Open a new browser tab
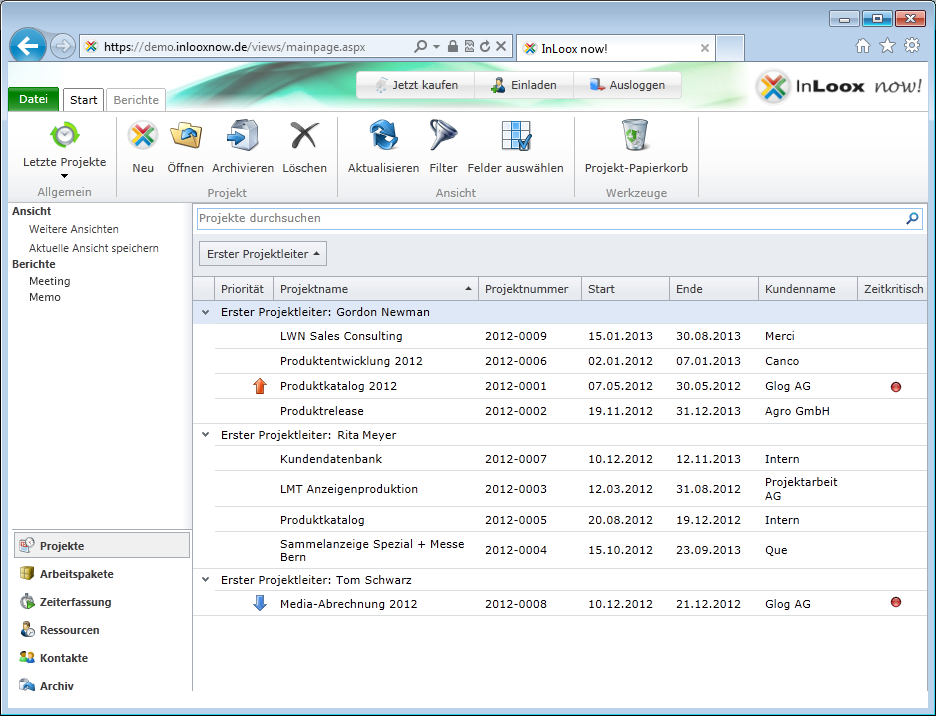This screenshot has height=716, width=936. point(729,48)
